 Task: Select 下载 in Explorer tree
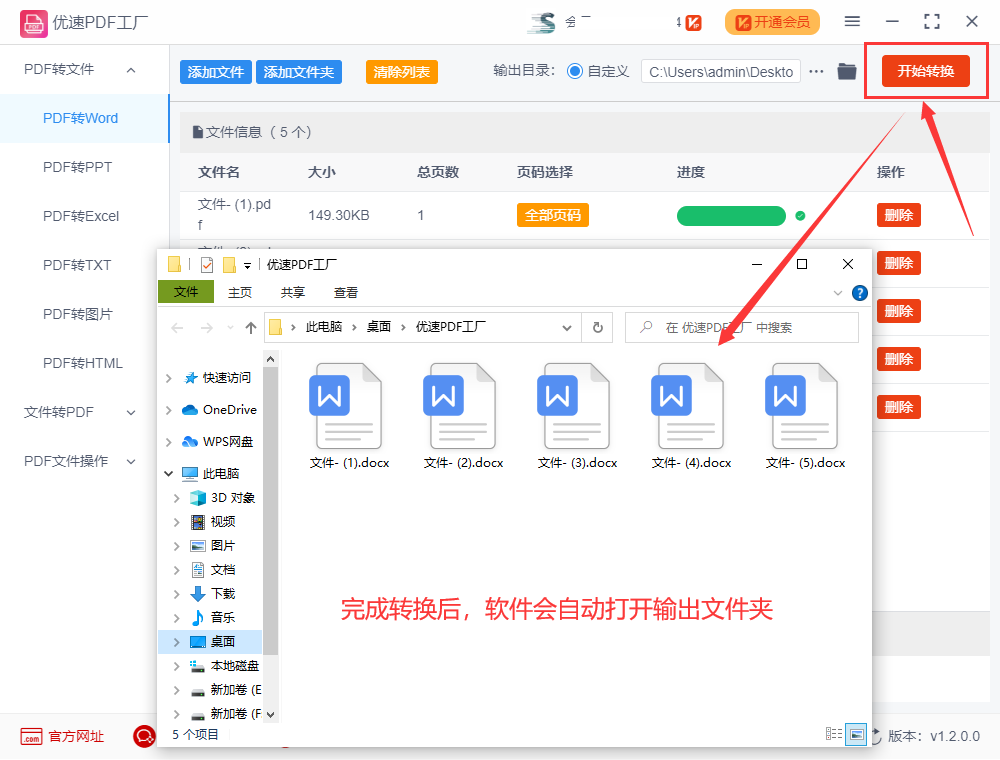[x=223, y=594]
